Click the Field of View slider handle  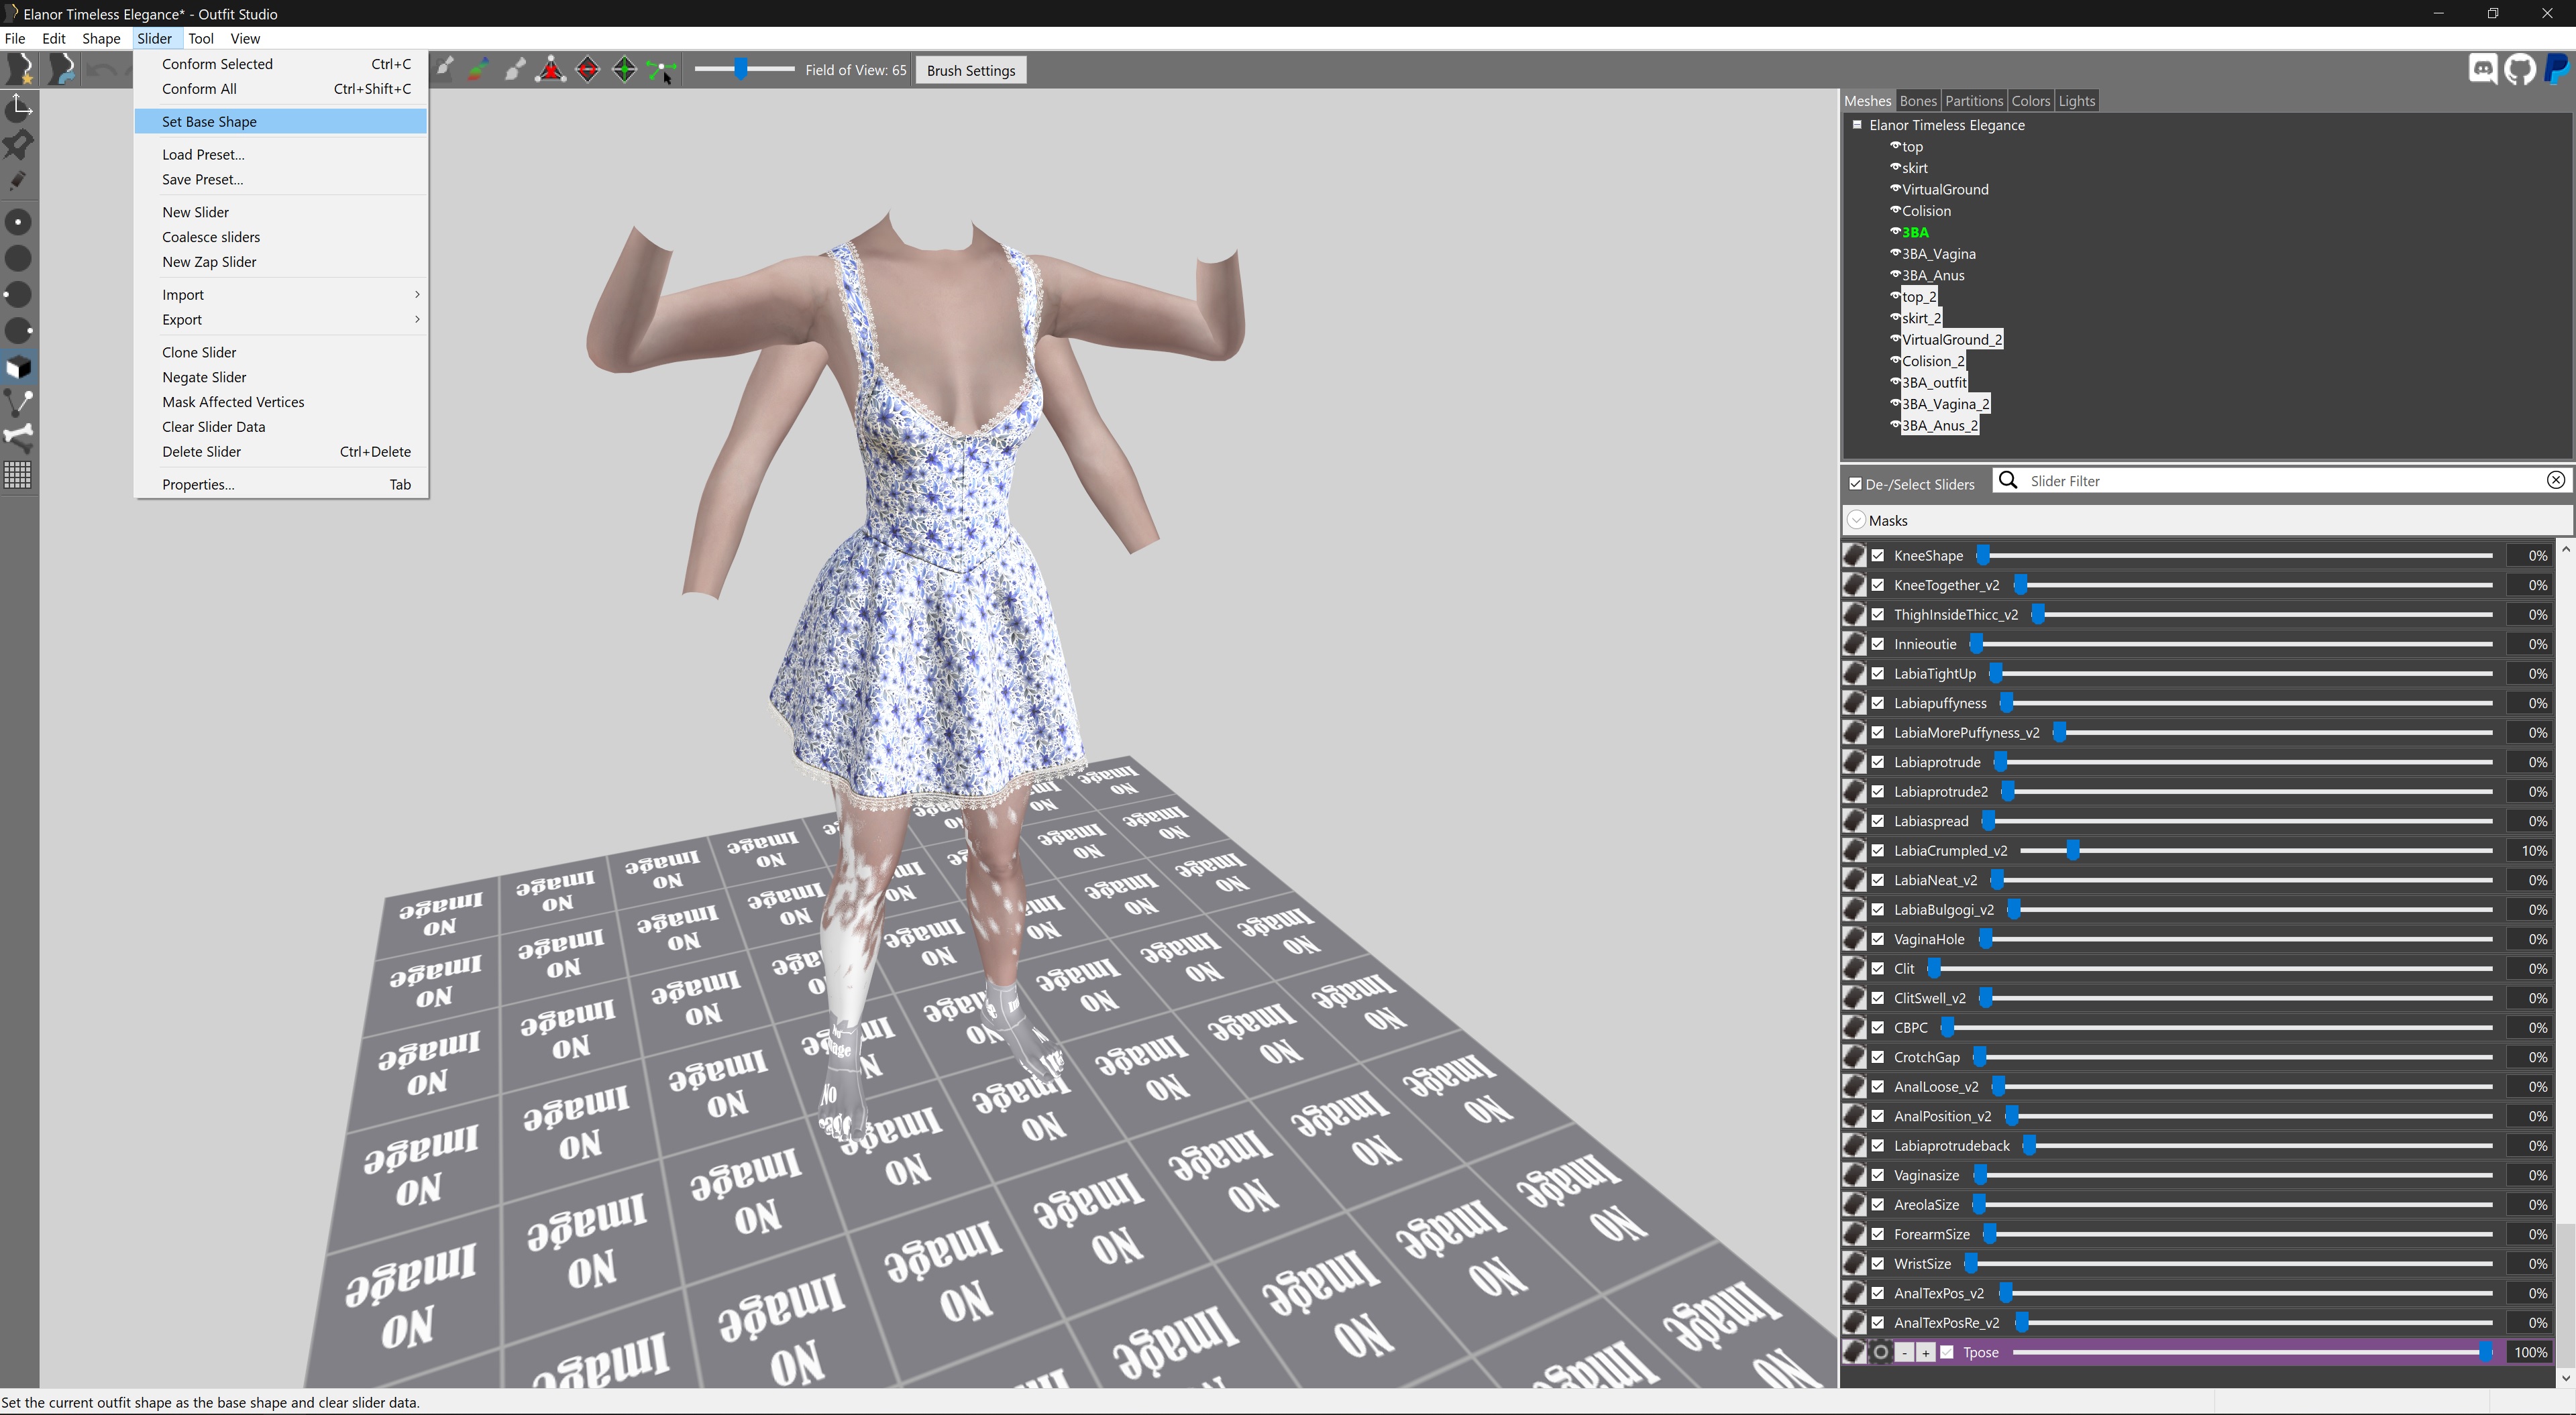[741, 69]
